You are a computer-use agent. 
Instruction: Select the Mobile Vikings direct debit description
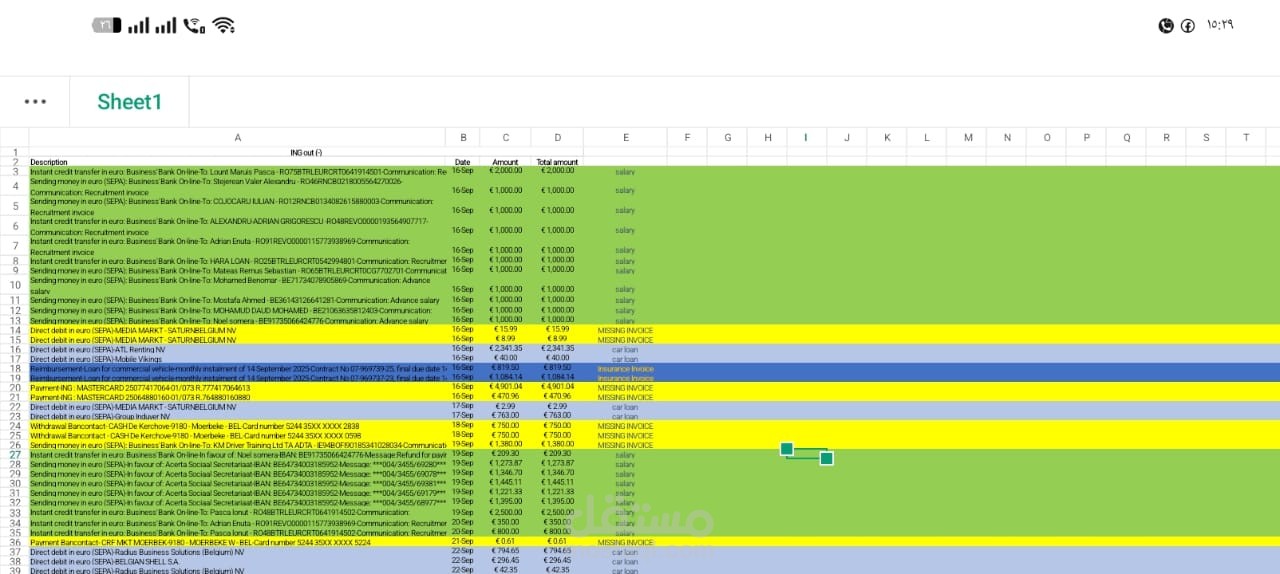click(237, 359)
